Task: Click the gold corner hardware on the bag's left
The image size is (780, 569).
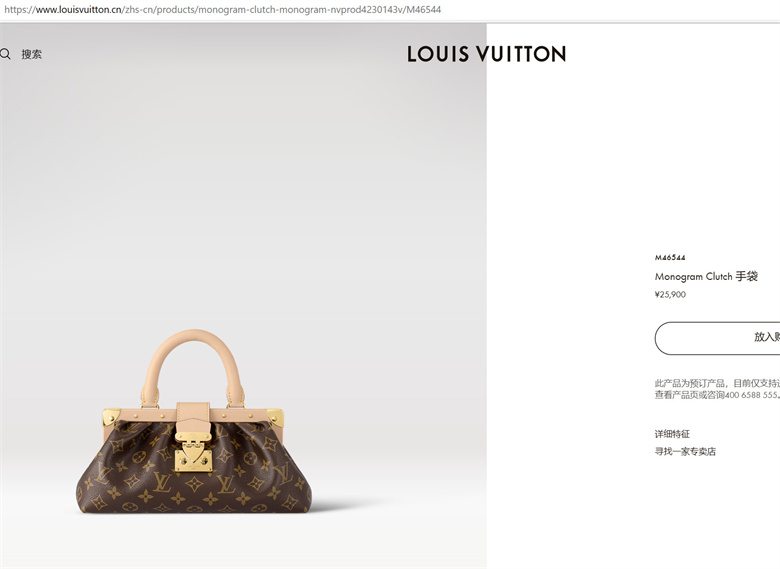Action: tap(111, 417)
